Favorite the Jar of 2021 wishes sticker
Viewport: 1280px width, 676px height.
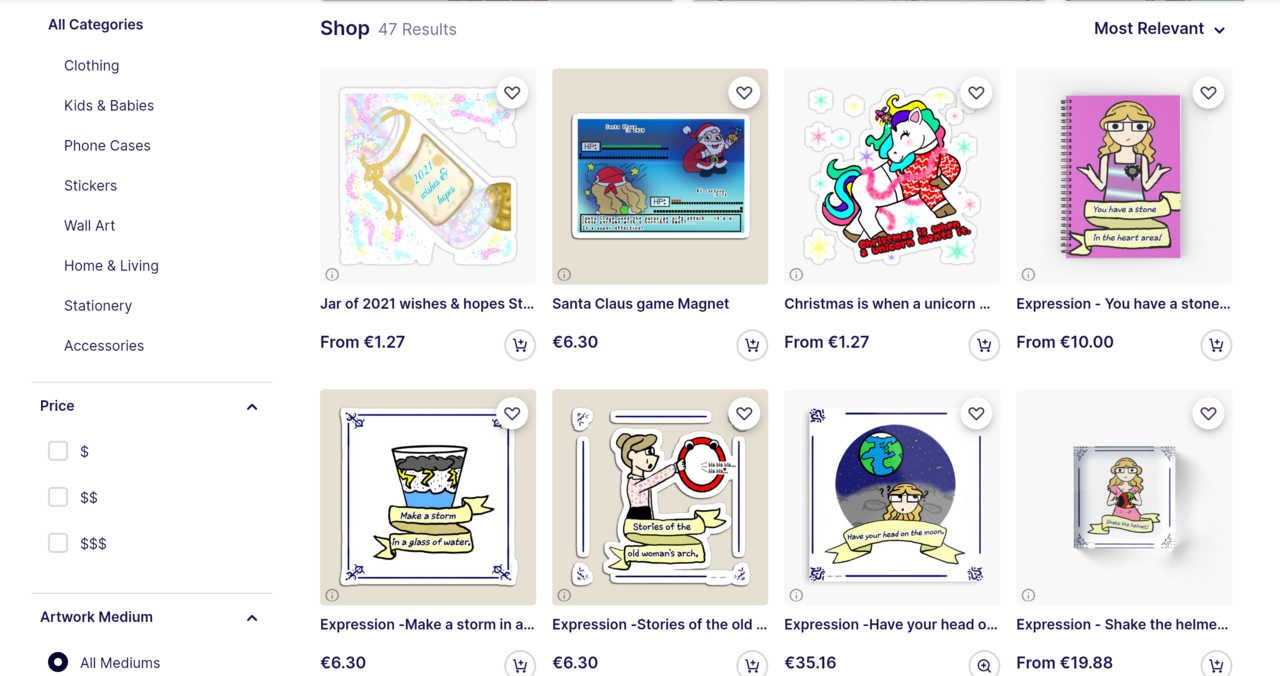tap(512, 93)
